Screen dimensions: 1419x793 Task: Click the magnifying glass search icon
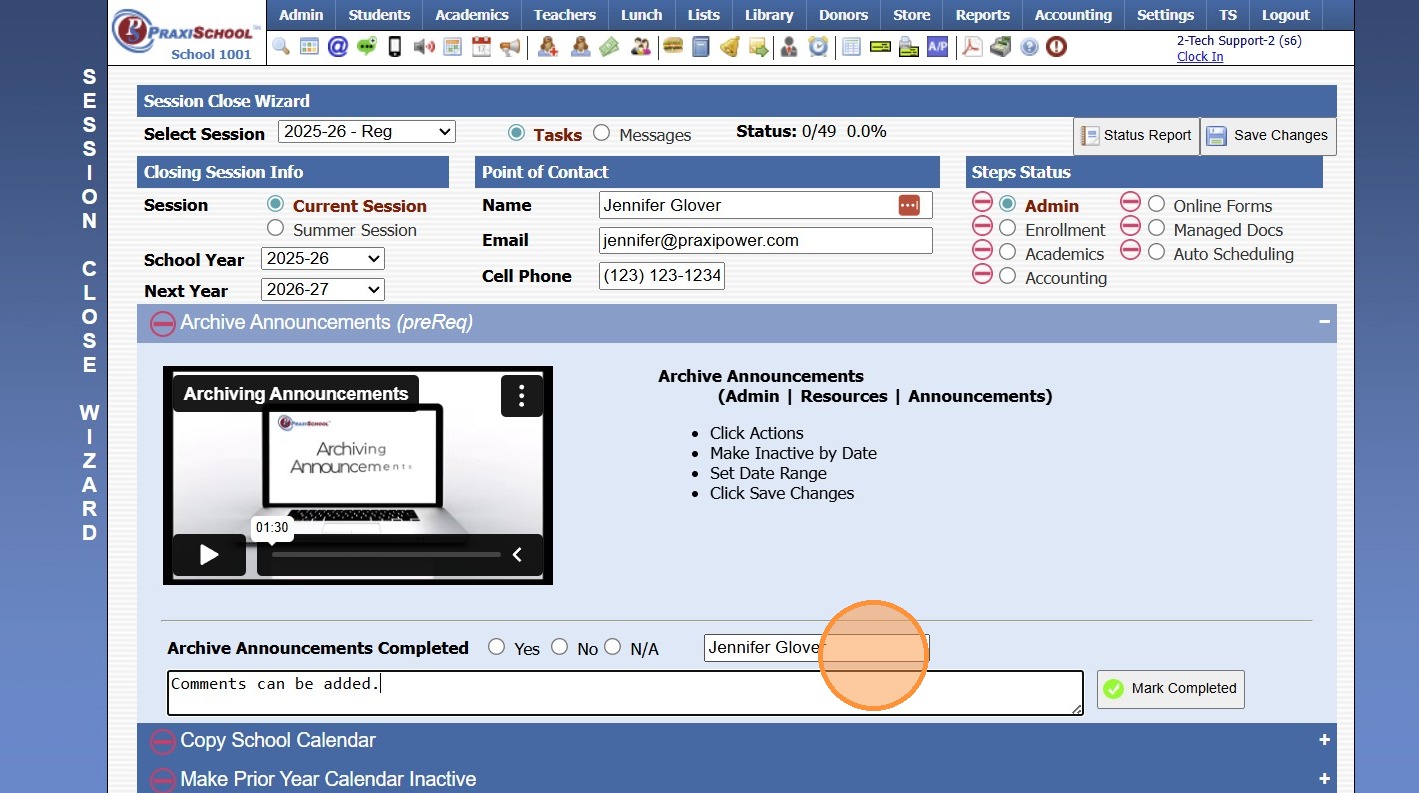(281, 46)
